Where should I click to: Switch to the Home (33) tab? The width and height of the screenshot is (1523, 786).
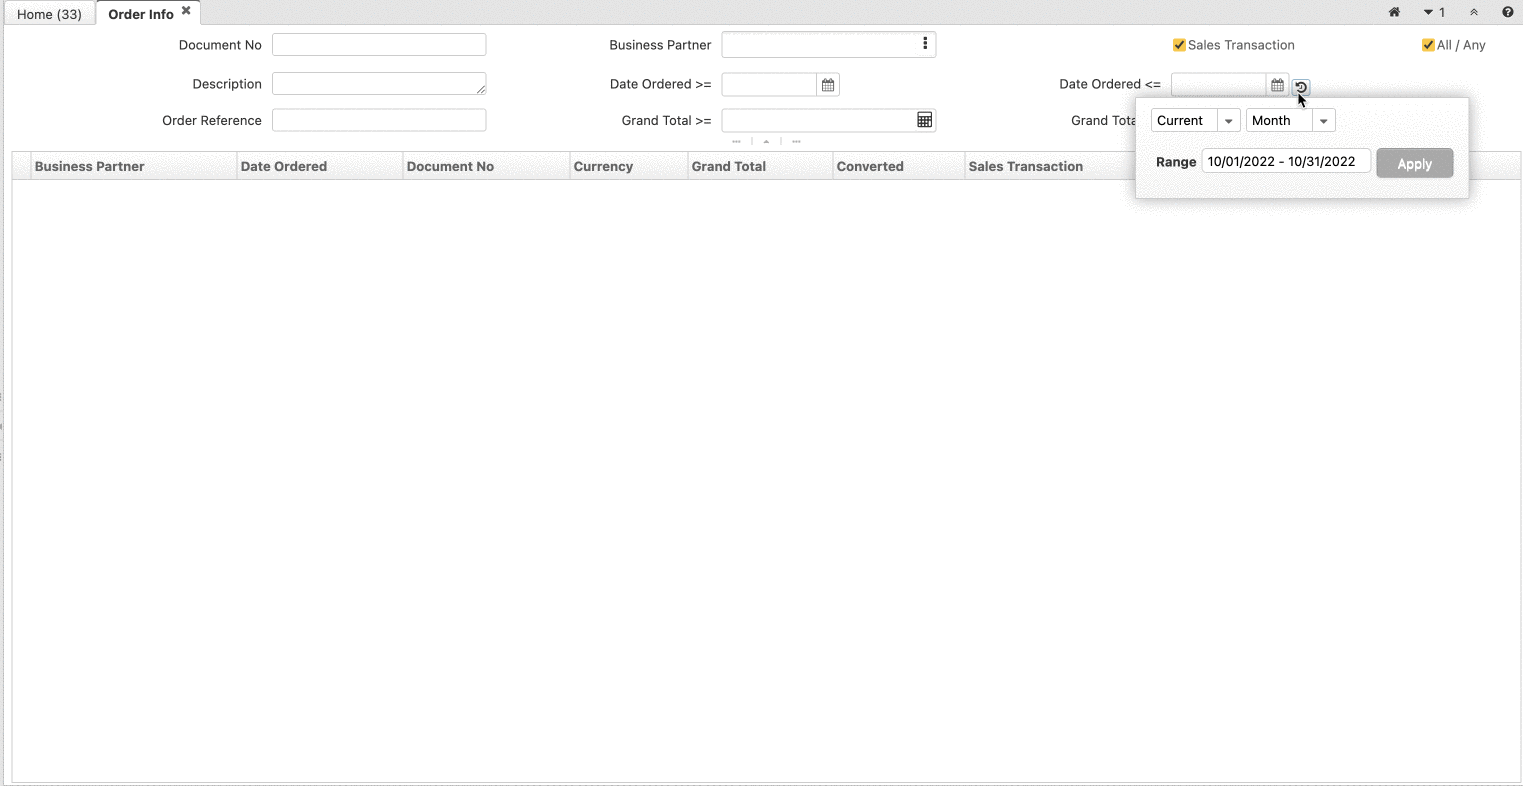[x=48, y=13]
